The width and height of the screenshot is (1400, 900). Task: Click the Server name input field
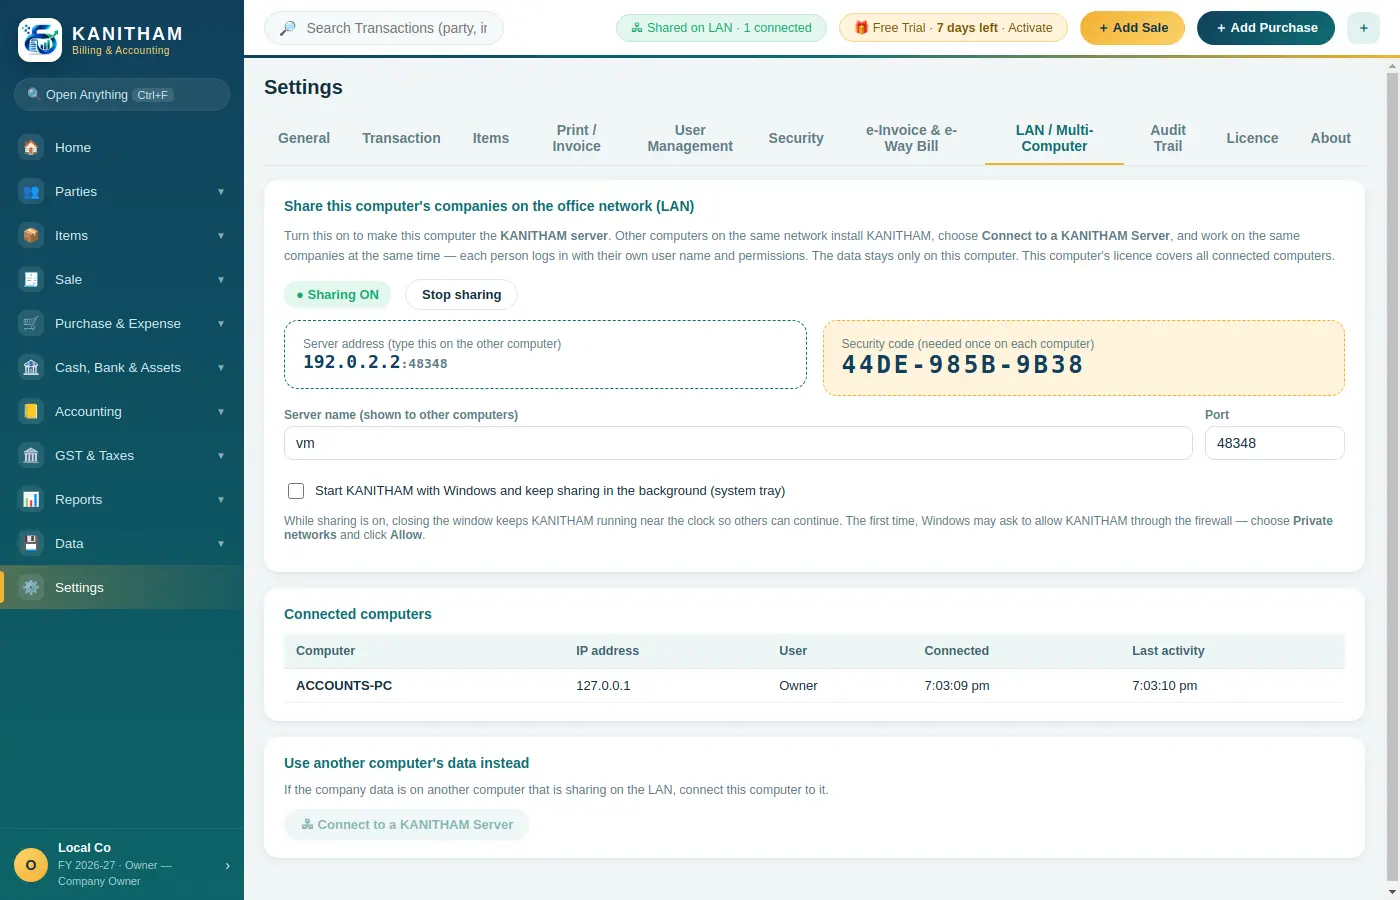click(738, 443)
